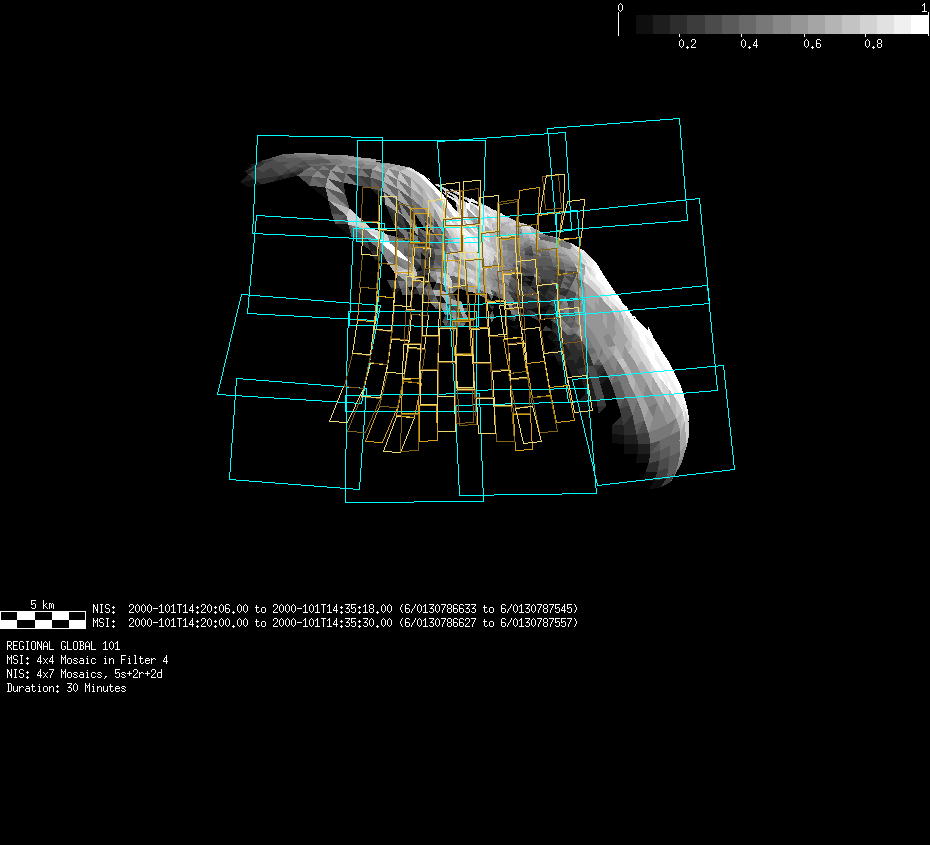Viewport: 930px width, 845px height.
Task: Pick the 0.8 value on the color scale
Action: 873,44
